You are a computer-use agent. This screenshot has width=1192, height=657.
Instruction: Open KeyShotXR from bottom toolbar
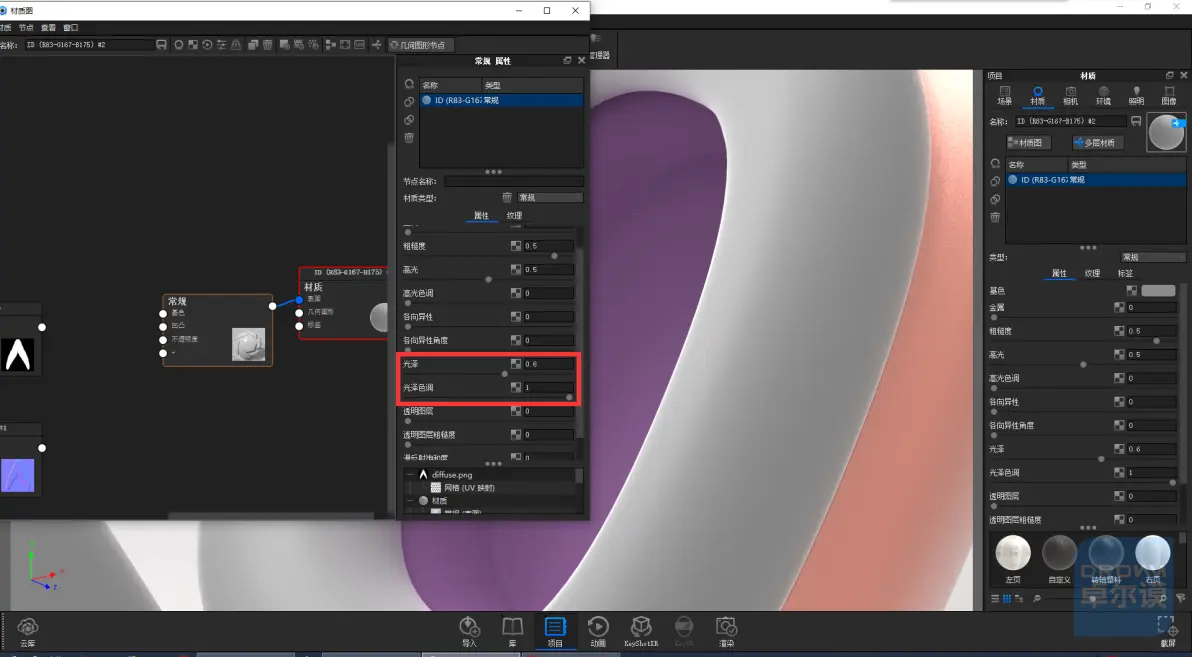click(x=641, y=632)
